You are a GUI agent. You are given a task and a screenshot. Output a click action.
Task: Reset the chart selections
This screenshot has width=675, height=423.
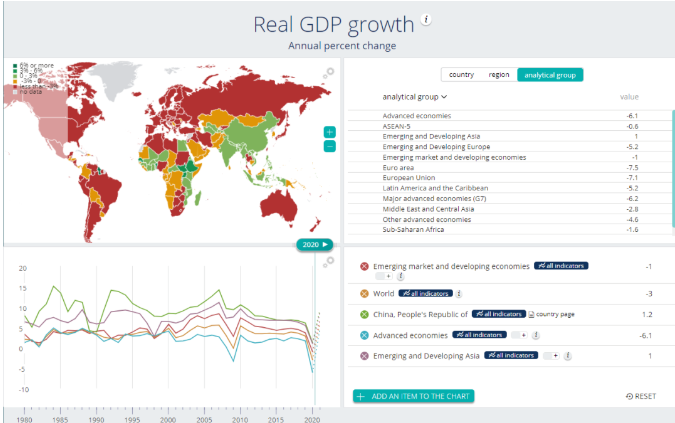click(640, 397)
